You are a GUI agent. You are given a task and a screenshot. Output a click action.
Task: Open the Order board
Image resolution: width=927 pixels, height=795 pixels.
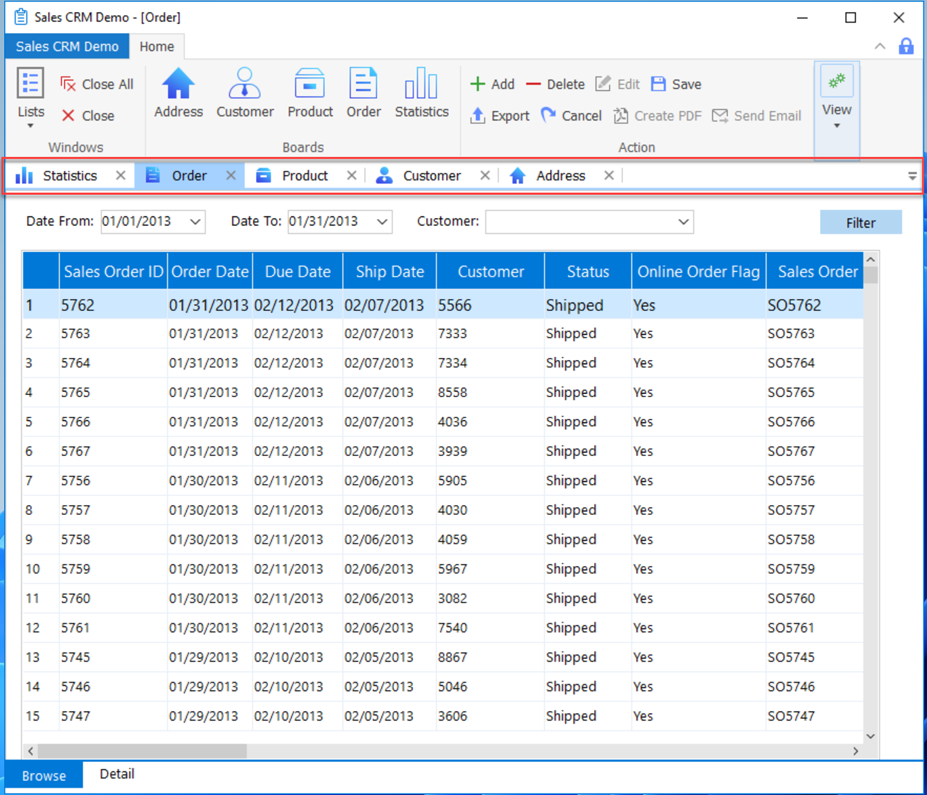(363, 95)
